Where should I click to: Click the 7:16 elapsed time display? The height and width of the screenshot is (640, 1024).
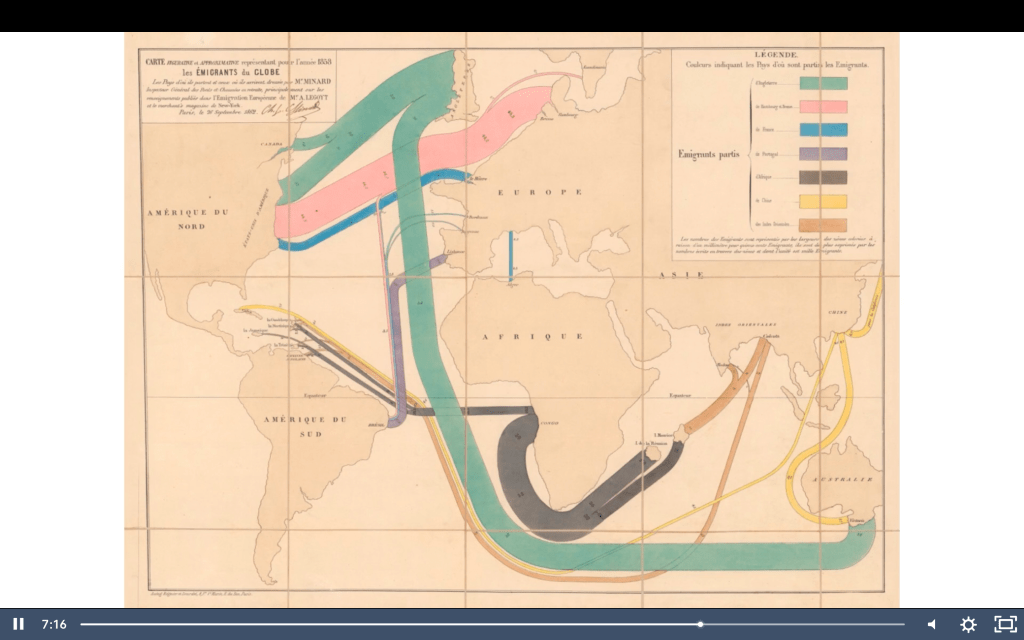(x=54, y=624)
